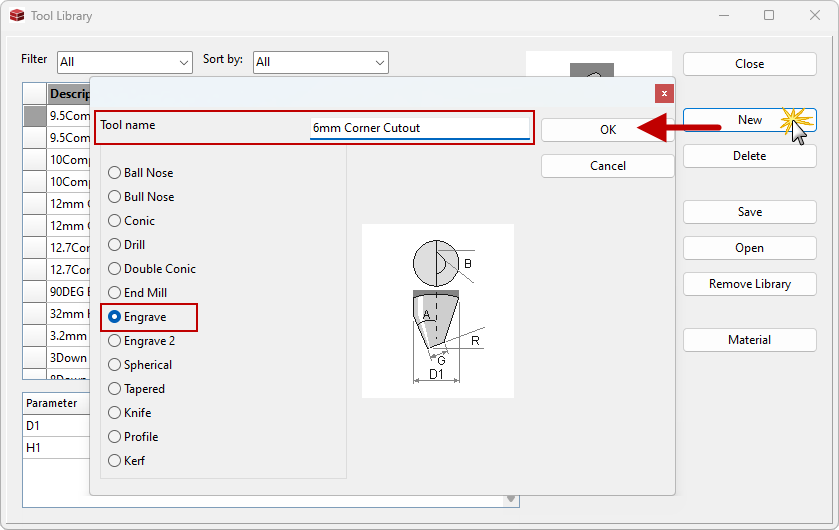Click the engrave tool diagram preview
The width and height of the screenshot is (839, 530).
(x=438, y=310)
